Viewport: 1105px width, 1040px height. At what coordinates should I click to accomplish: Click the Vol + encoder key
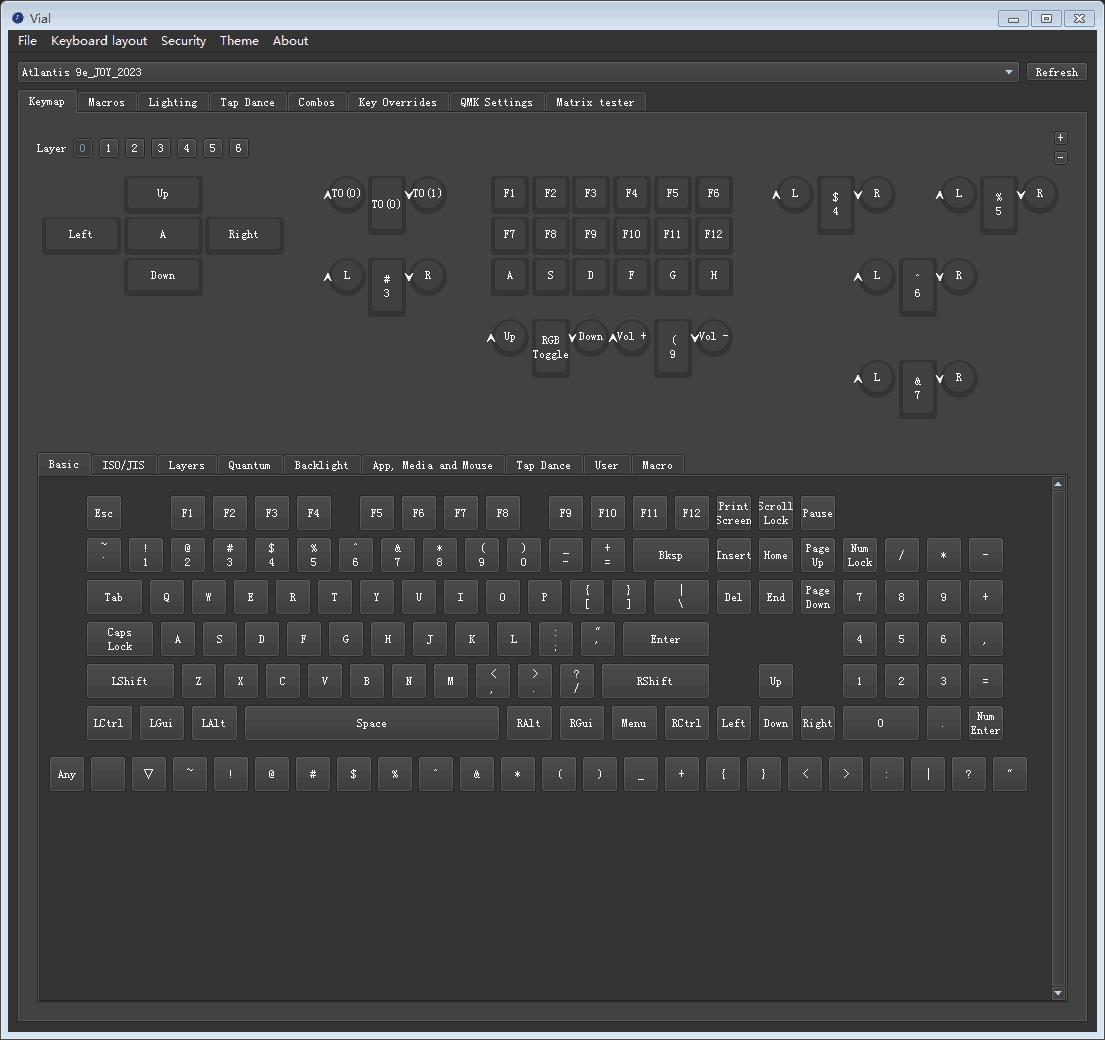633,337
